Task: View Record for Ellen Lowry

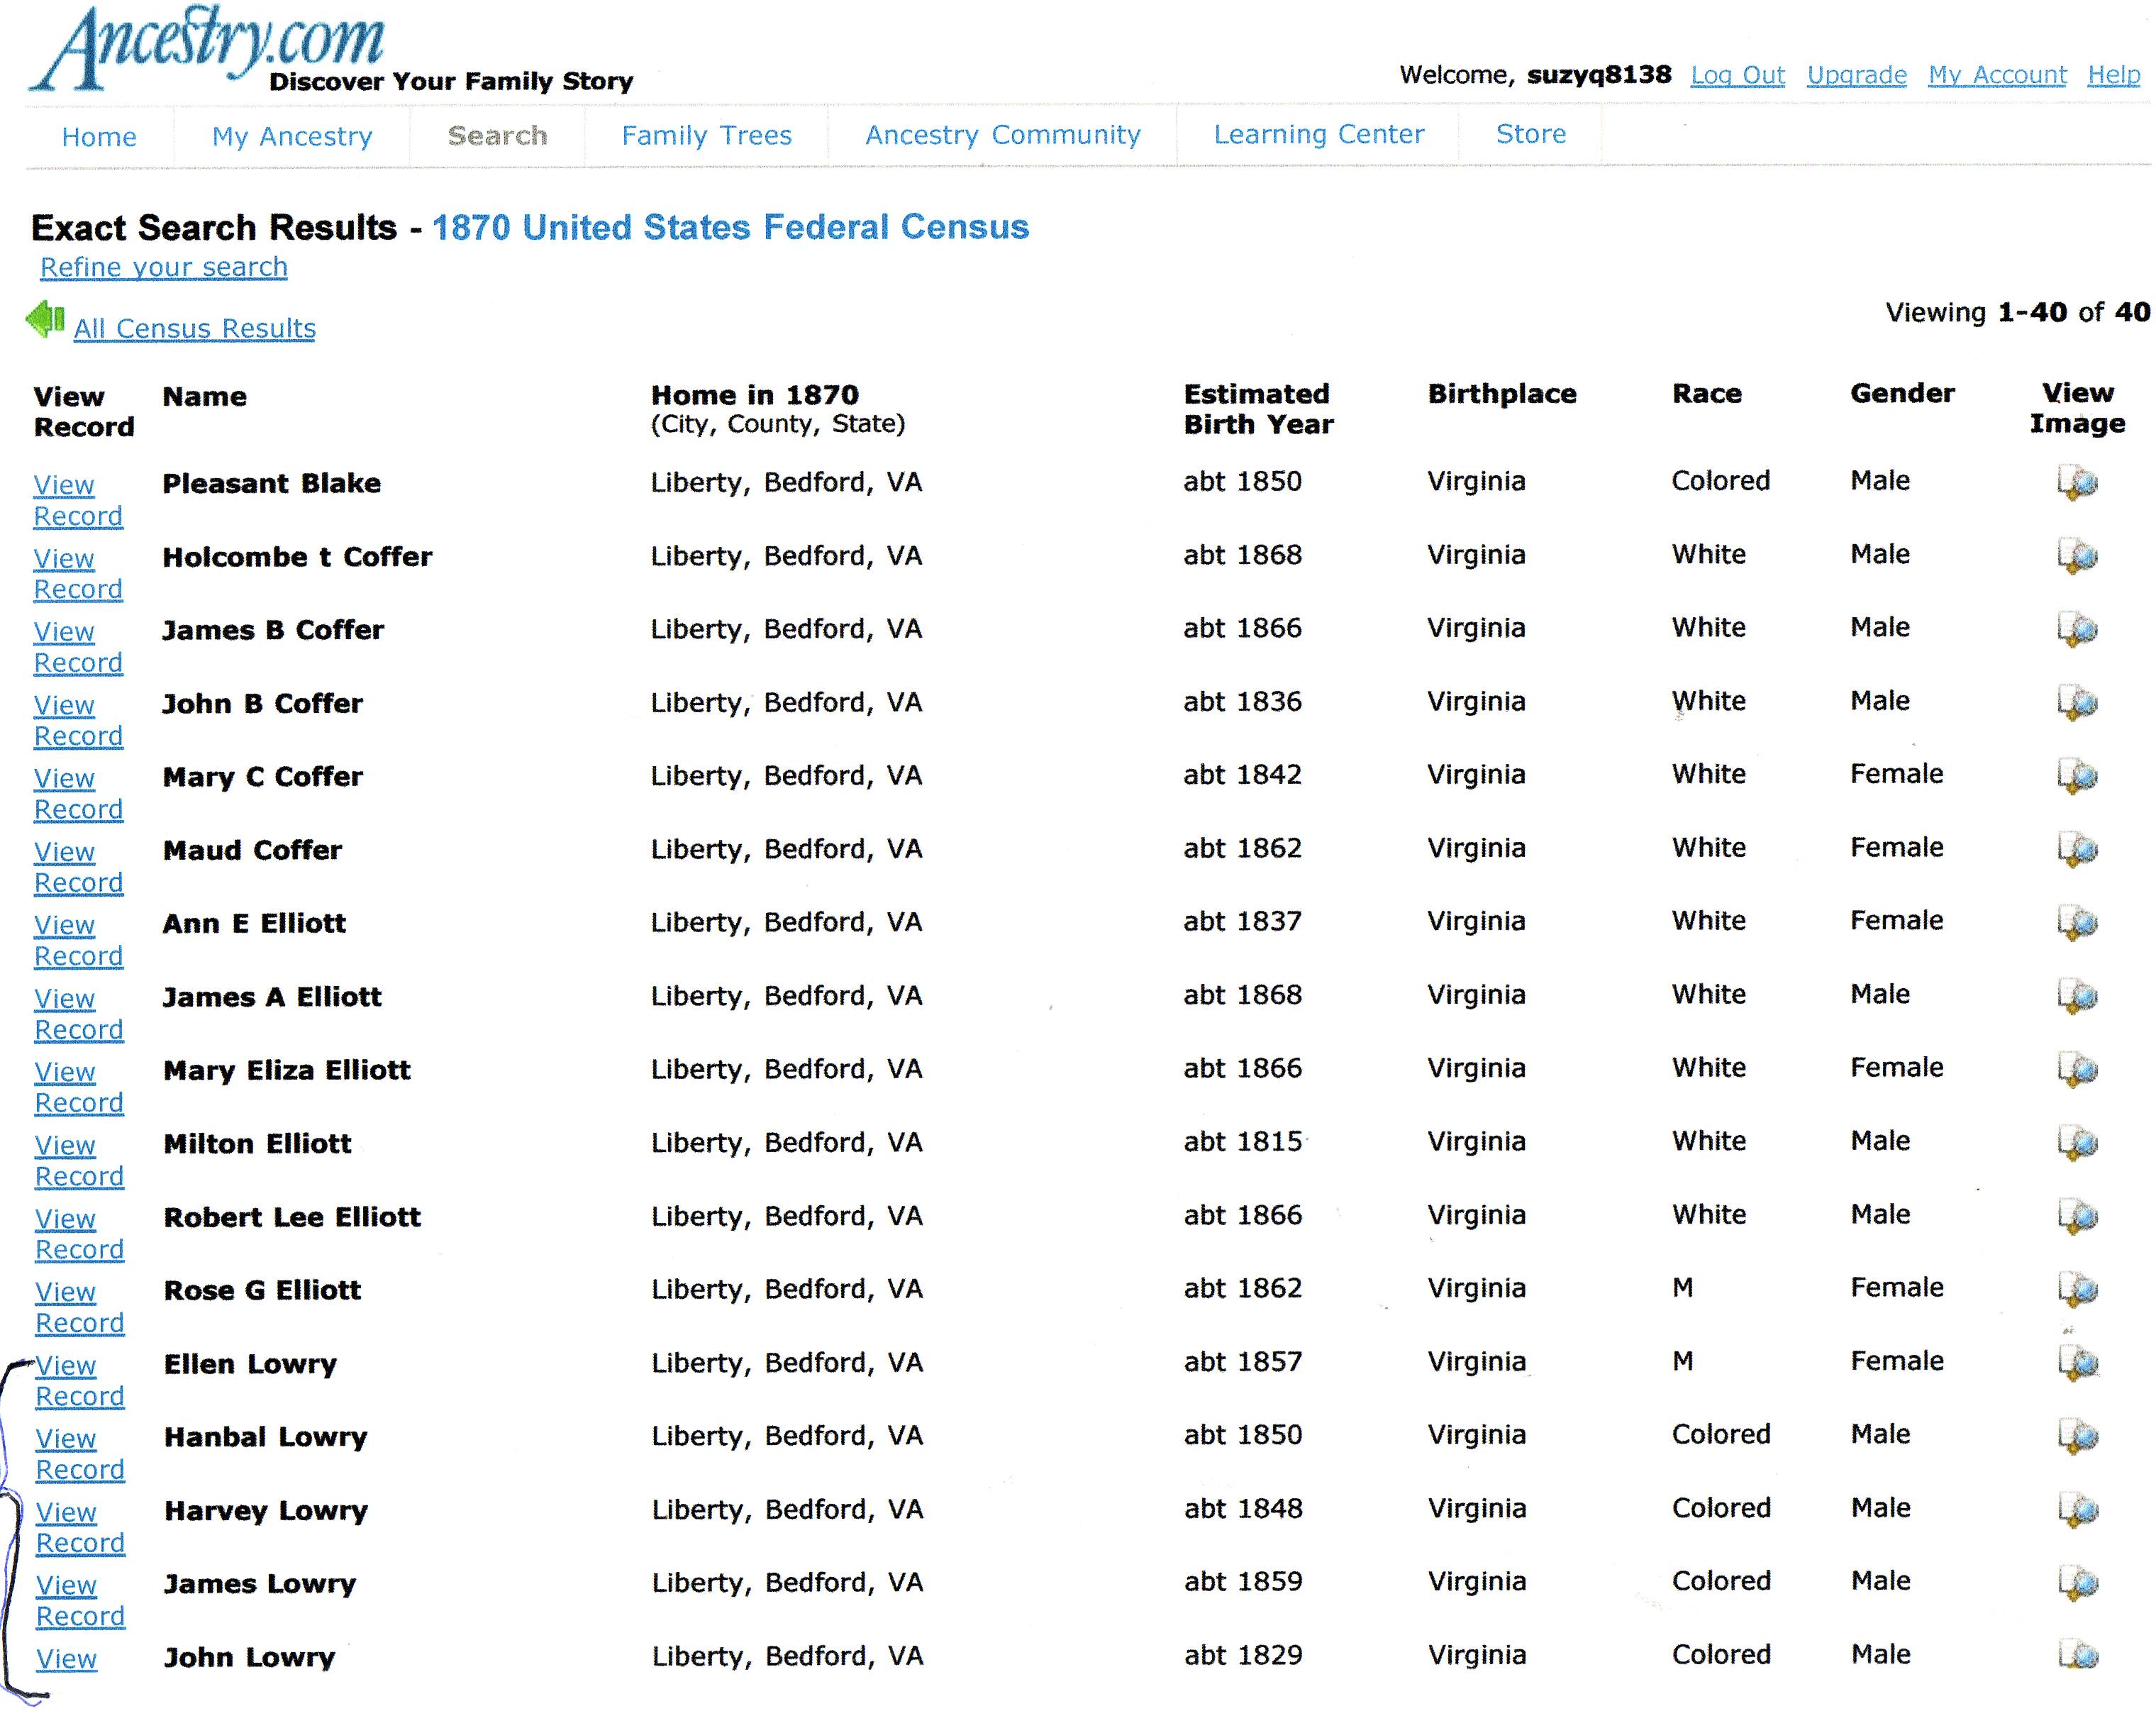Action: [80, 1381]
